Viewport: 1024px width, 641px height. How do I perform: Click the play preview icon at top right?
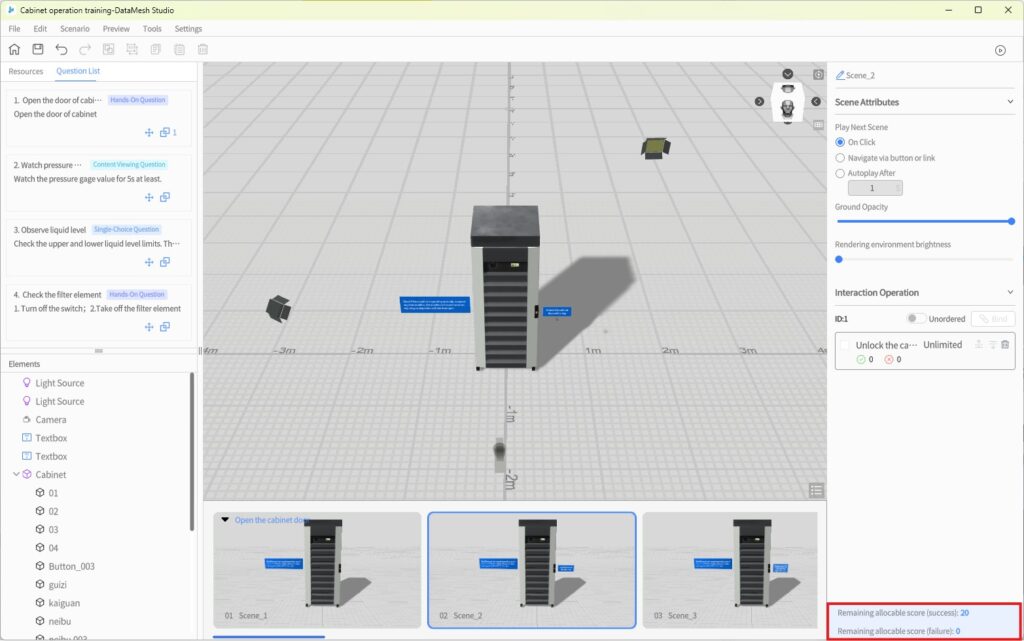pos(1000,50)
